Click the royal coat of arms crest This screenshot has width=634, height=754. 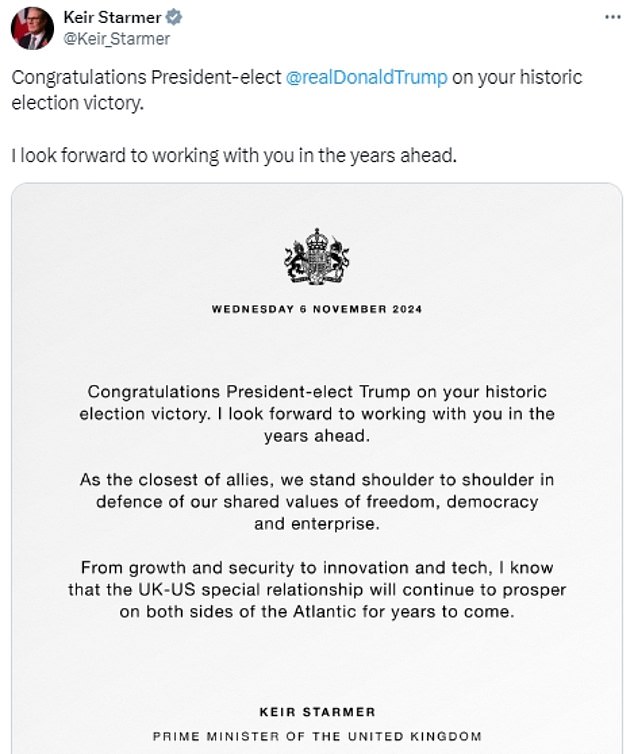pyautogui.click(x=317, y=257)
